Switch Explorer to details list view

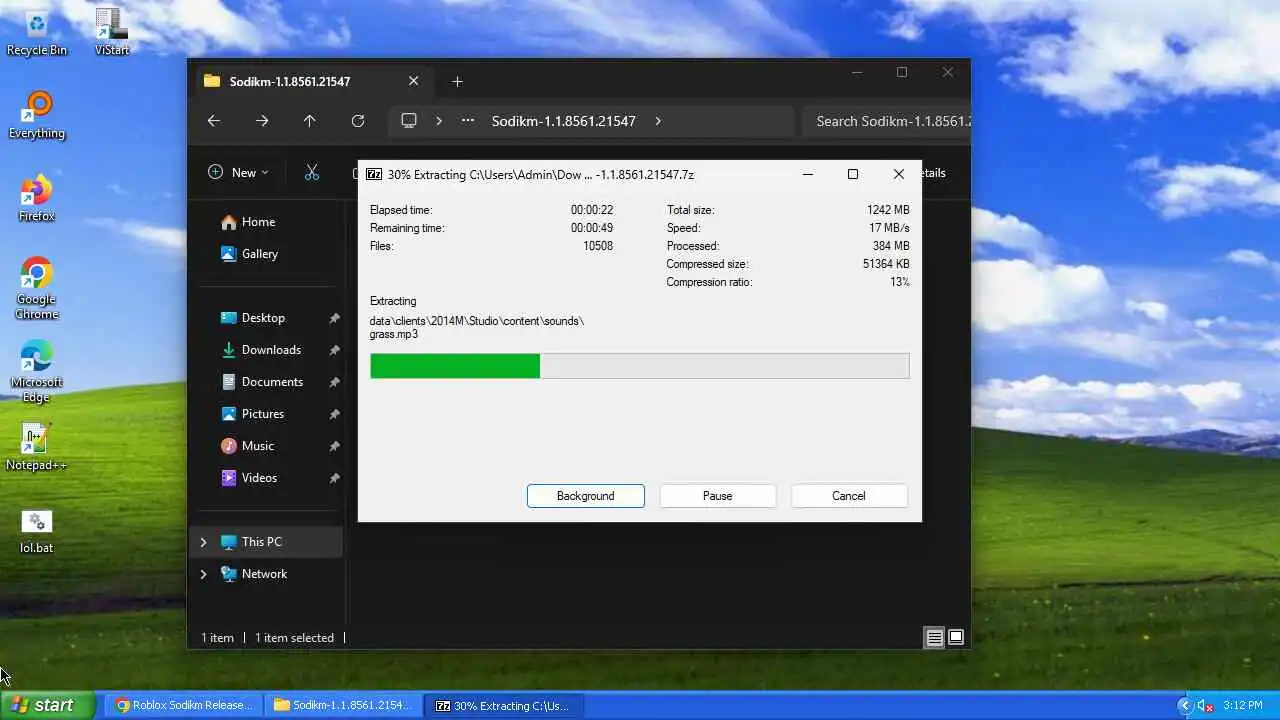(934, 638)
